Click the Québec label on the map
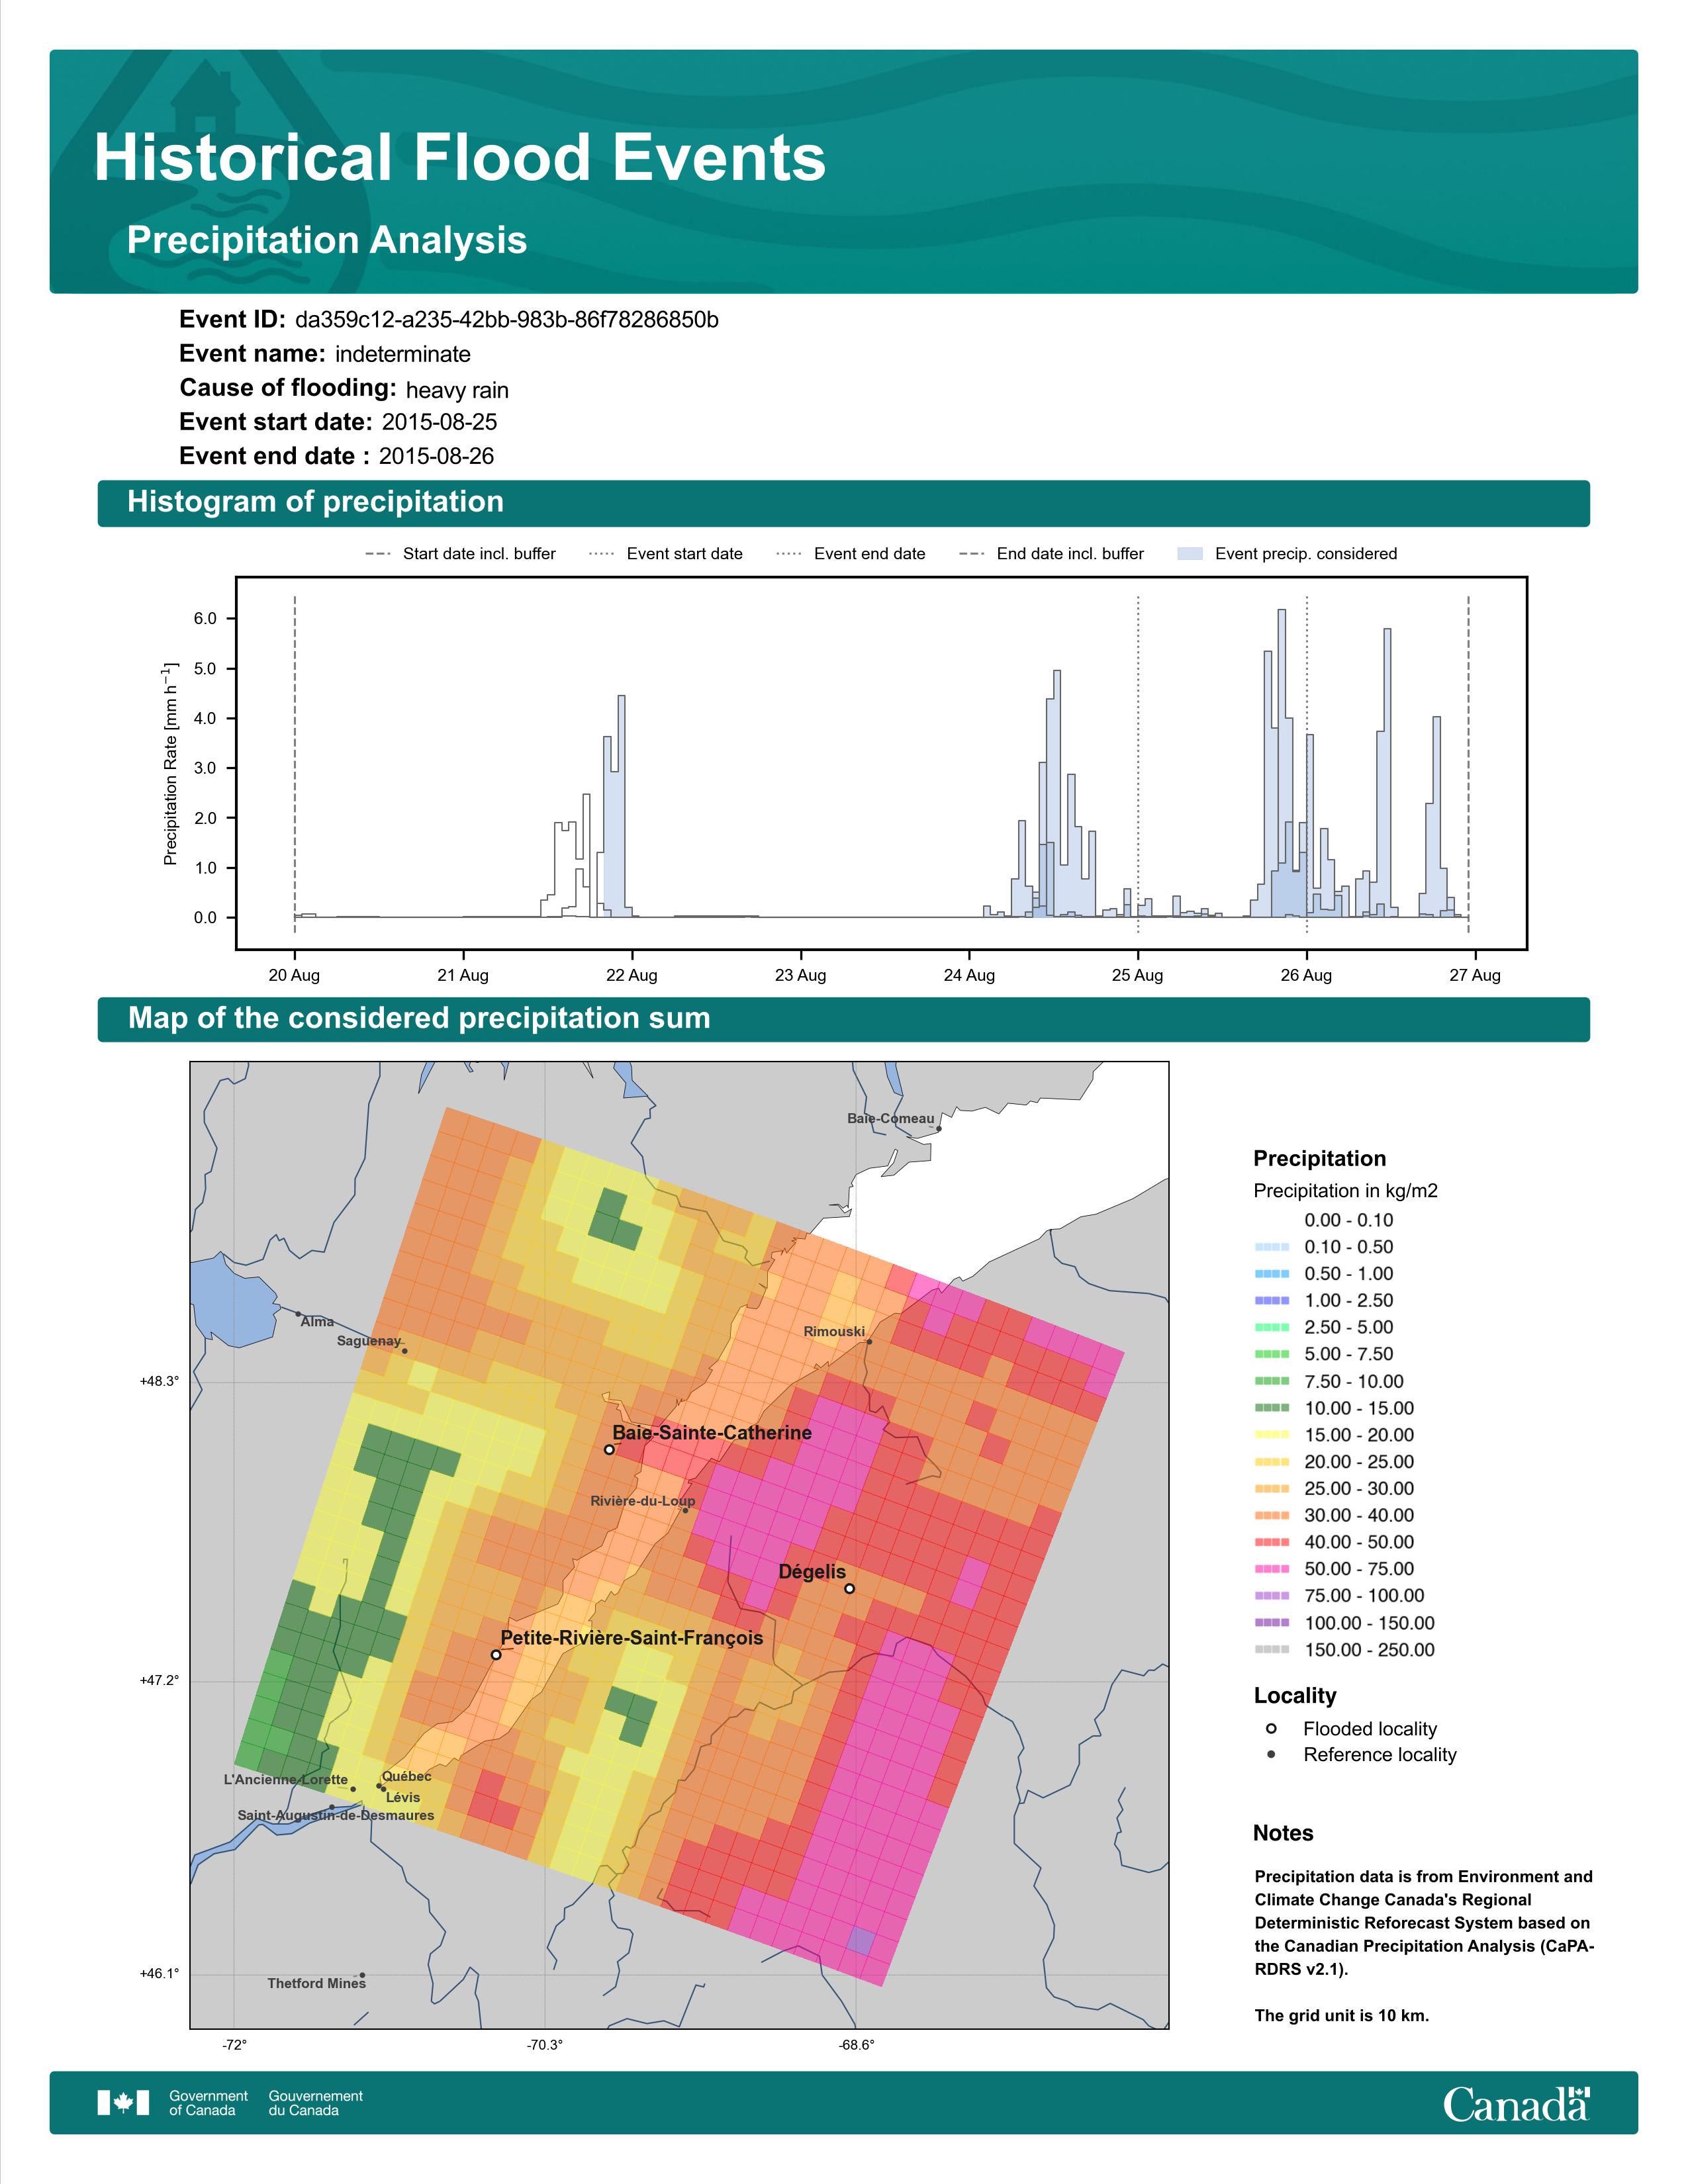 406,1776
